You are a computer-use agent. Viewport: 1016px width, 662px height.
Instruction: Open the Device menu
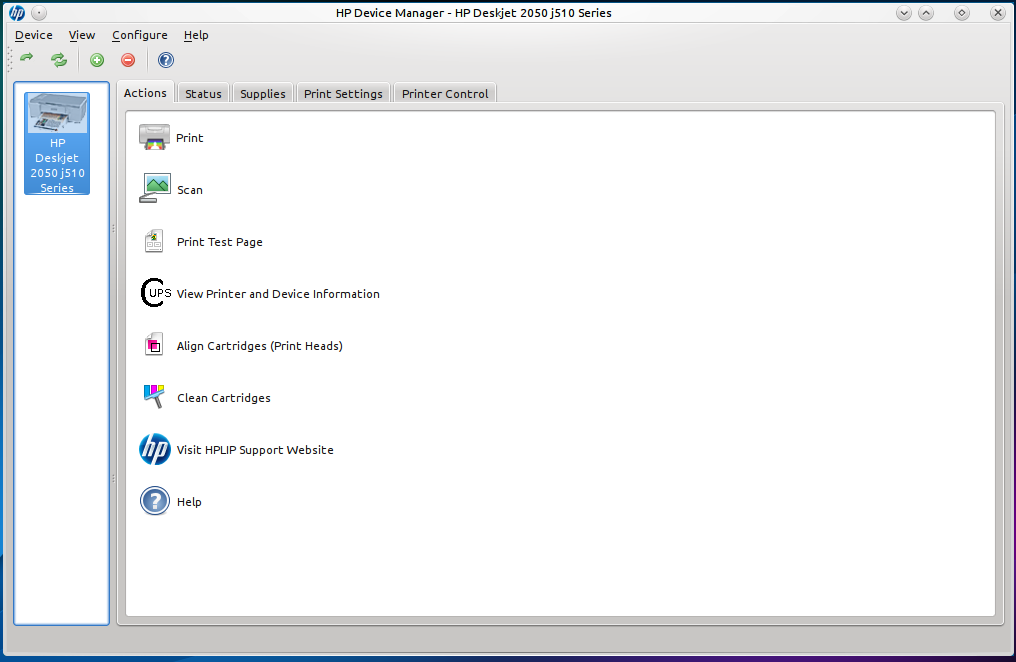pyautogui.click(x=34, y=35)
